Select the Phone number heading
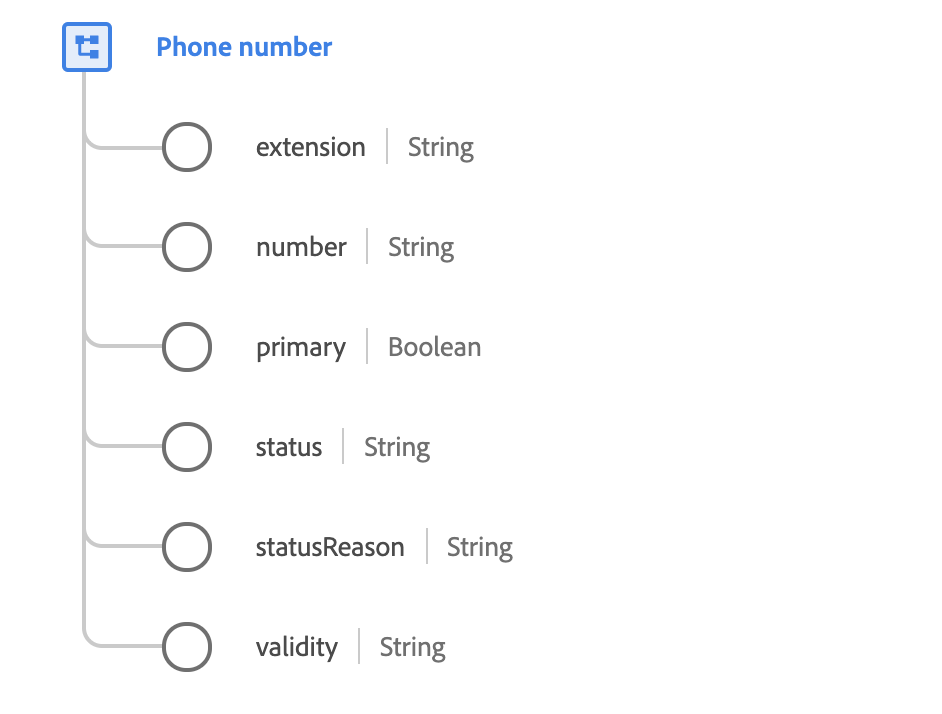The width and height of the screenshot is (942, 714). pyautogui.click(x=244, y=47)
